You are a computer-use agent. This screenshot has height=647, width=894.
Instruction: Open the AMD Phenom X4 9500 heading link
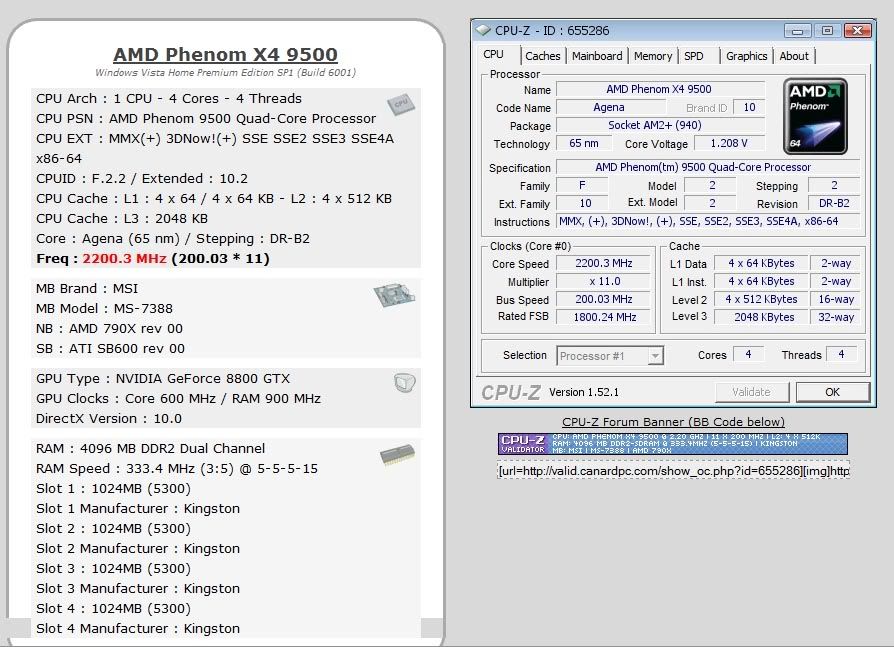225,54
